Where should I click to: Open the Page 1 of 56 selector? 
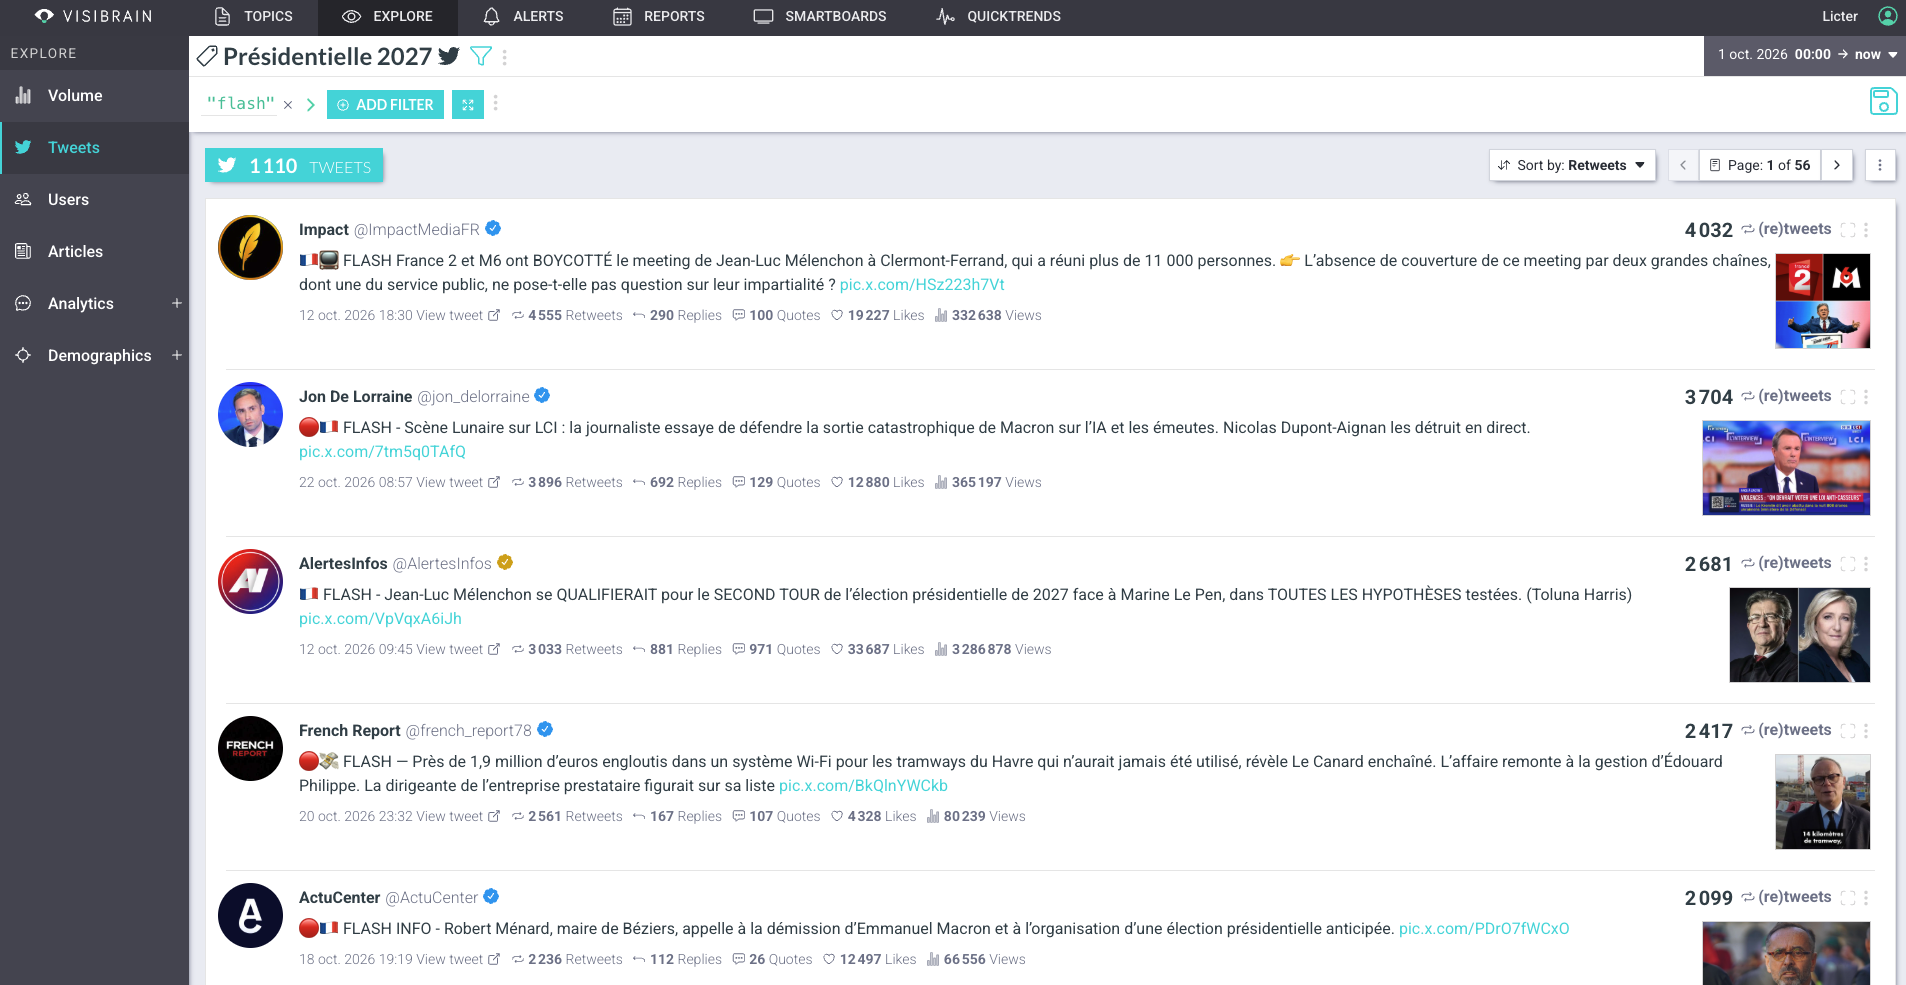click(x=1760, y=165)
